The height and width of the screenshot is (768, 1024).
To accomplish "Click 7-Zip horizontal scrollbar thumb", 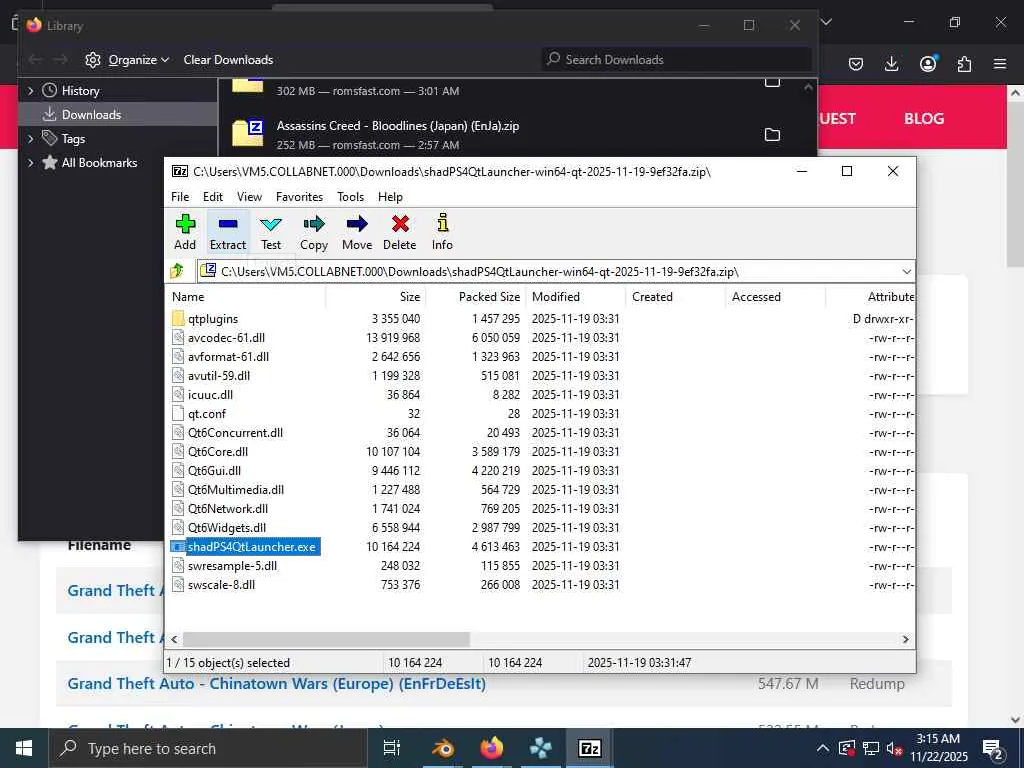I will point(326,639).
